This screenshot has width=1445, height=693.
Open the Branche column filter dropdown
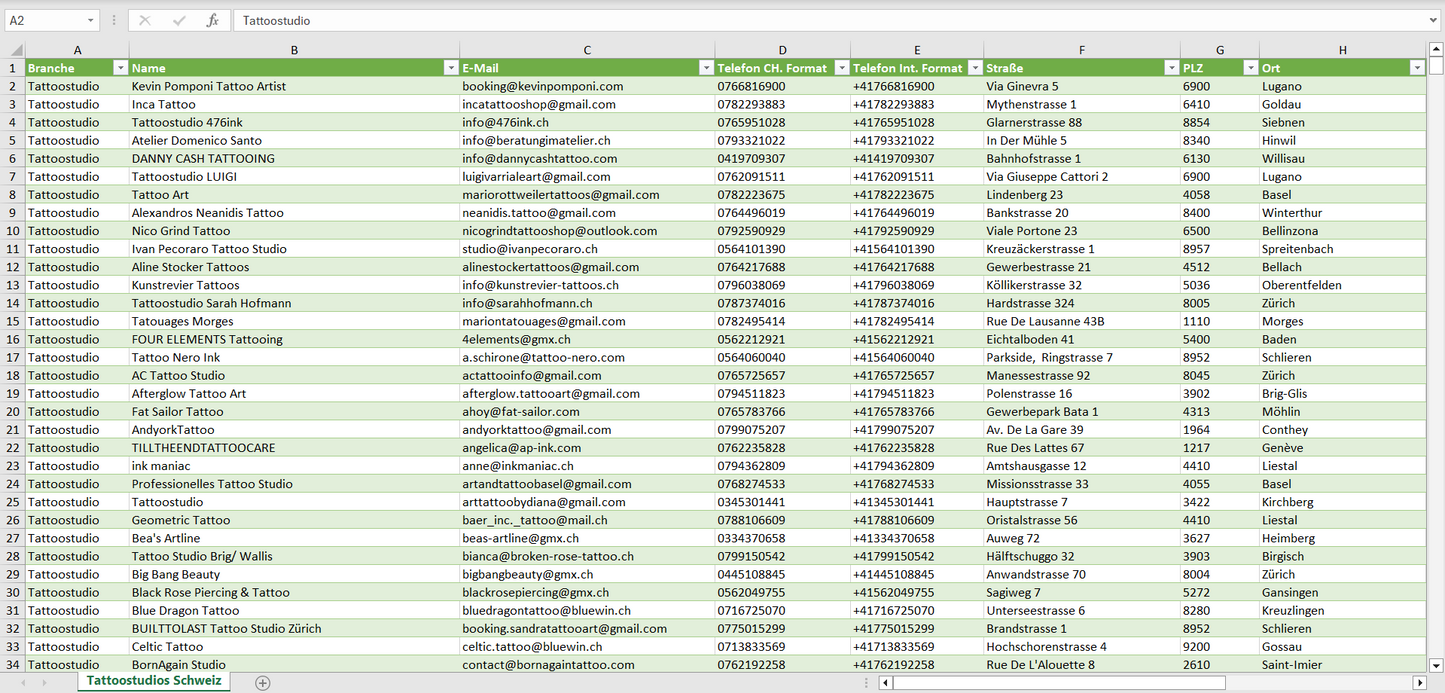(120, 68)
